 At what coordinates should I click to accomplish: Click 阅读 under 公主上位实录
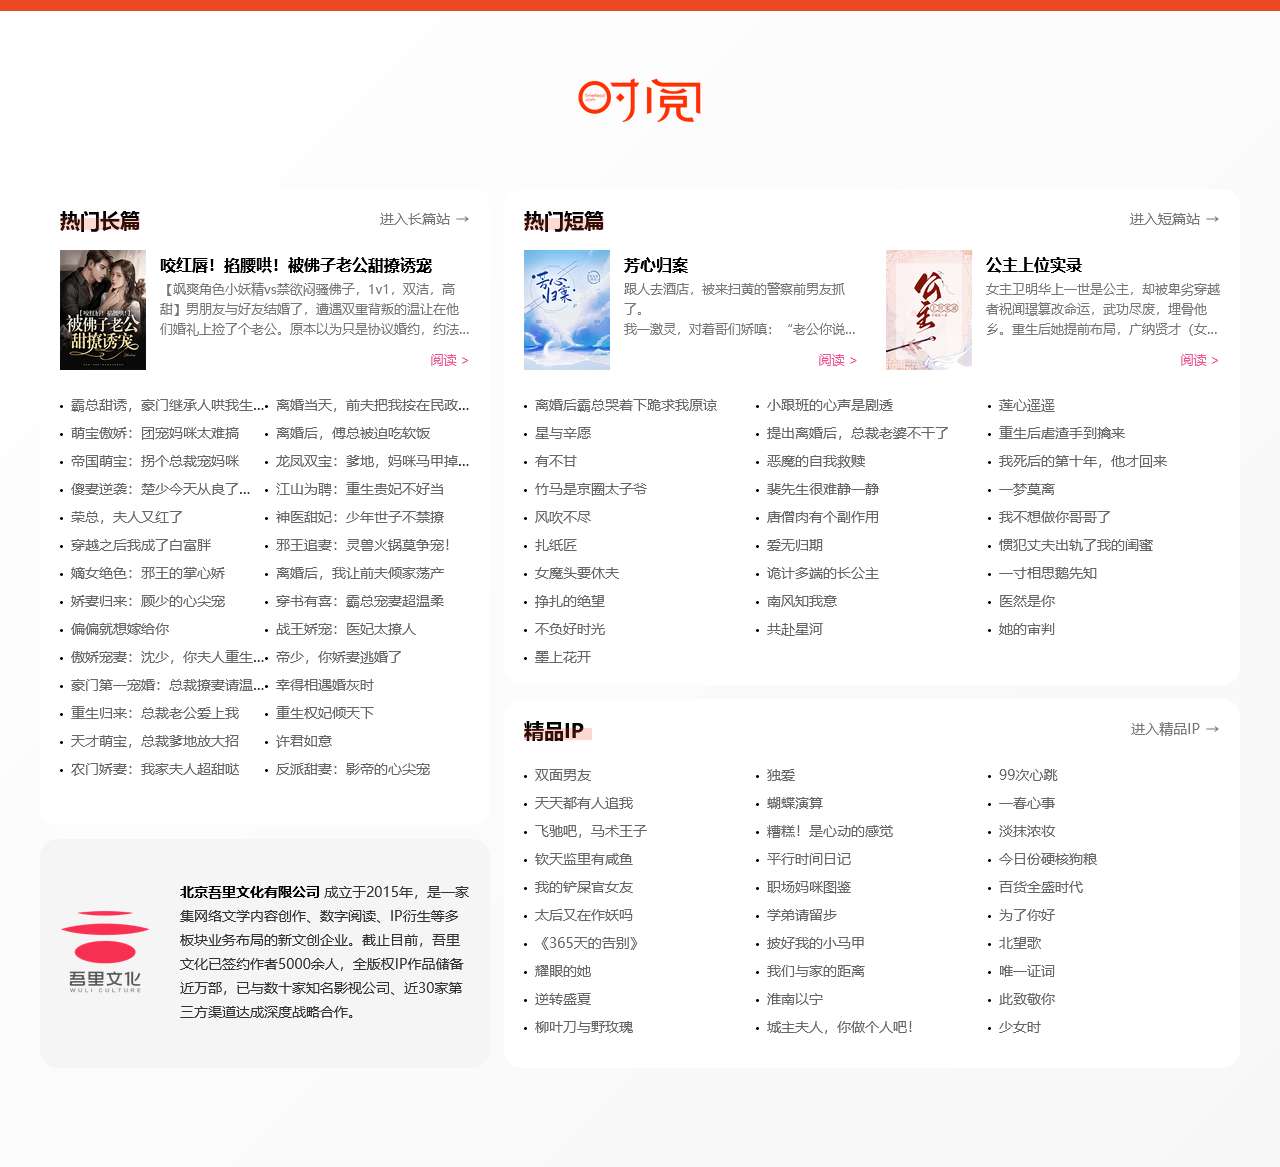tap(1199, 360)
